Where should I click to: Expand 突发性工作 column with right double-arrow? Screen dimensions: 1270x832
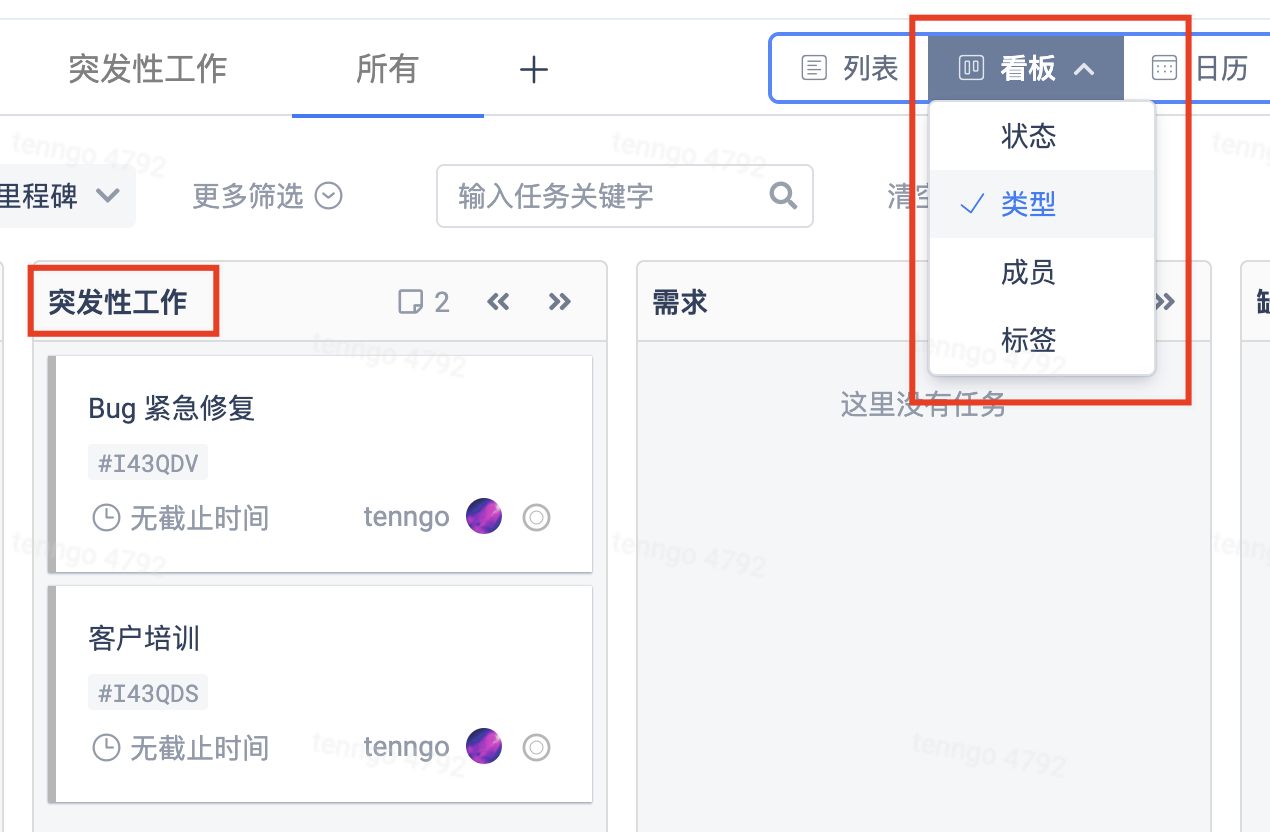560,302
